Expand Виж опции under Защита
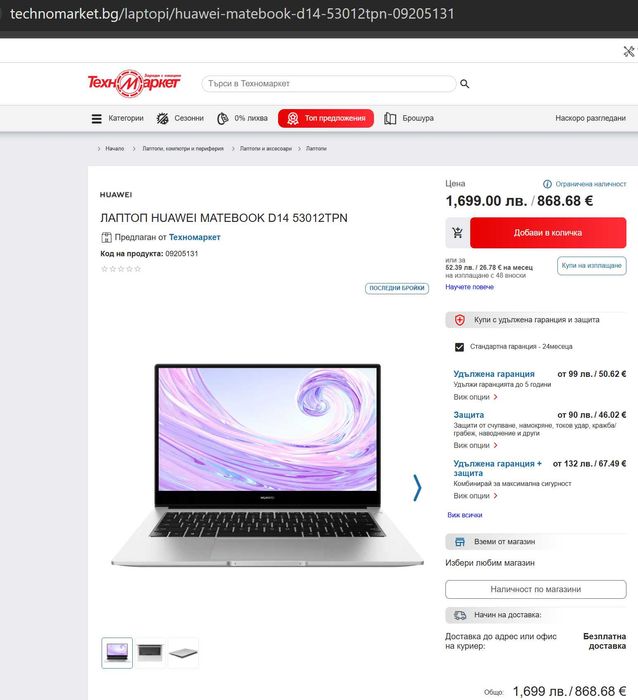Image resolution: width=638 pixels, height=700 pixels. tap(475, 445)
